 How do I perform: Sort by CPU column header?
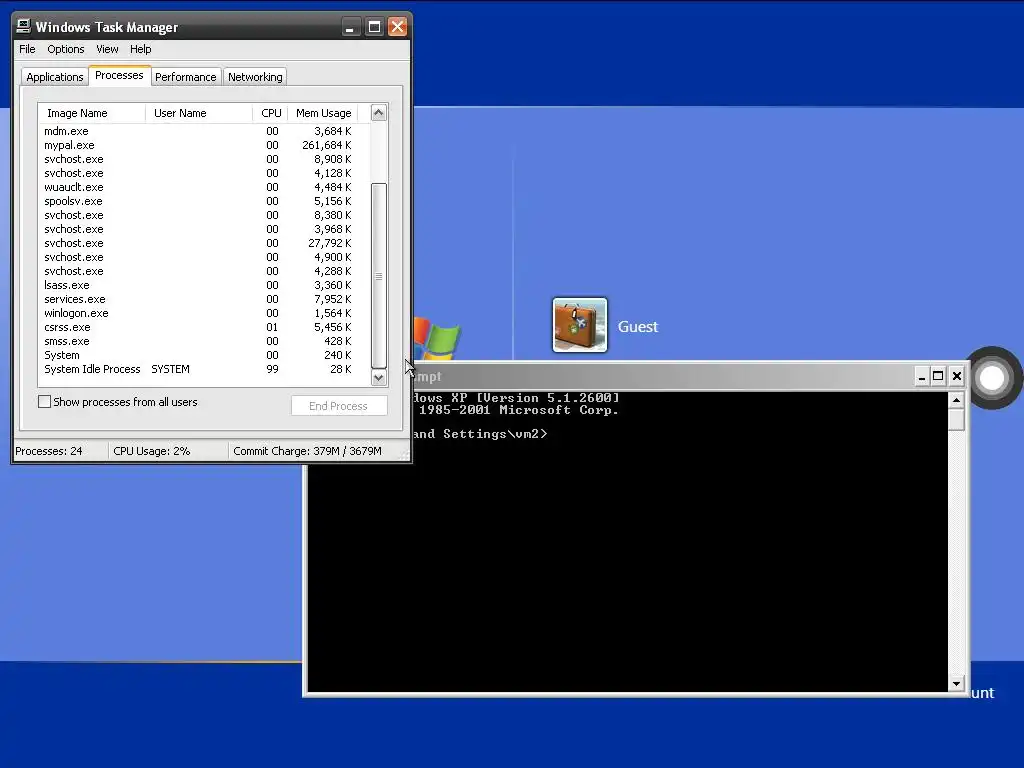point(270,113)
